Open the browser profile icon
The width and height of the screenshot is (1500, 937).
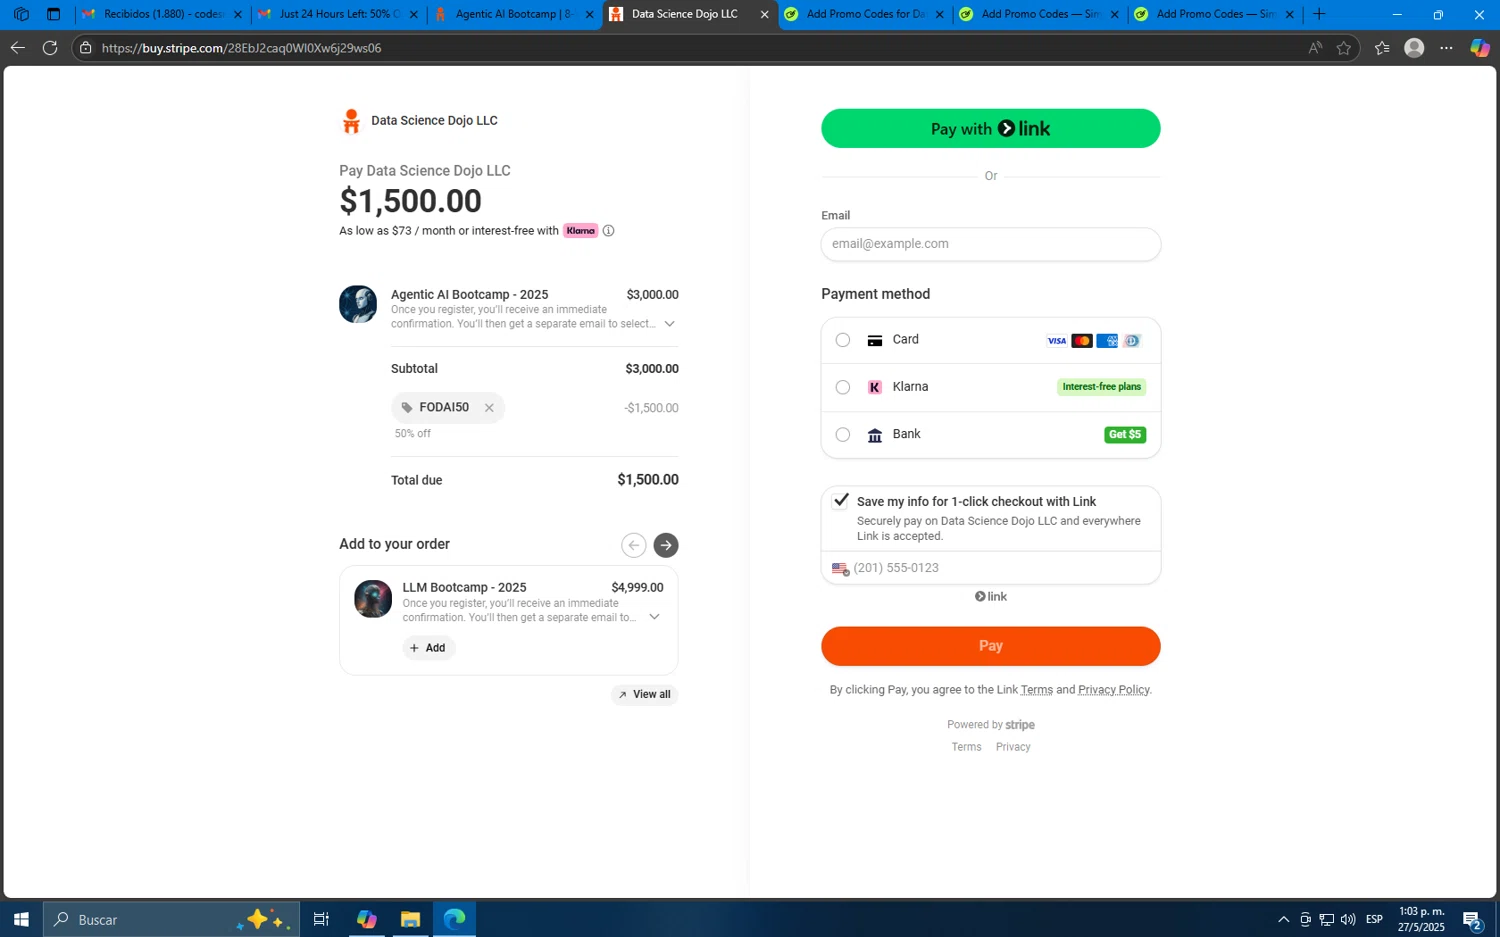tap(1414, 48)
